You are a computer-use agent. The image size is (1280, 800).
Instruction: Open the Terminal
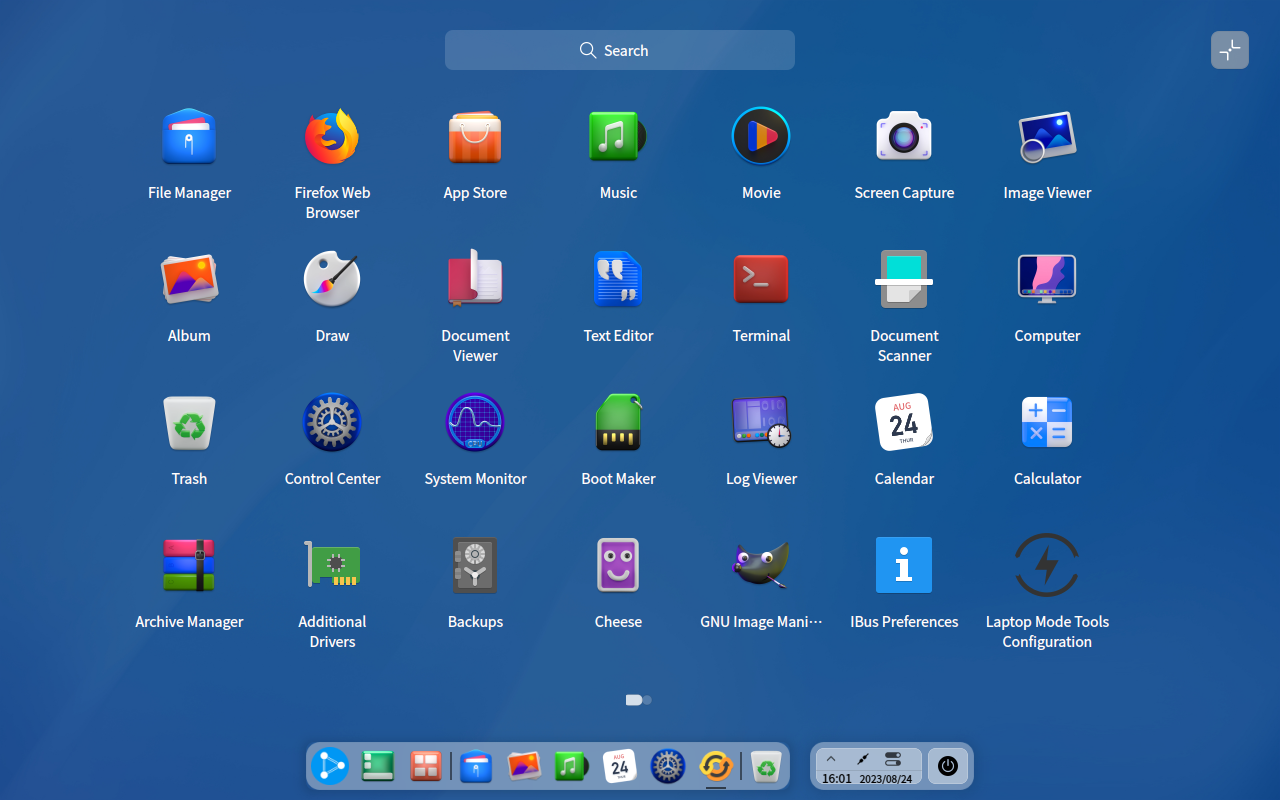click(761, 279)
